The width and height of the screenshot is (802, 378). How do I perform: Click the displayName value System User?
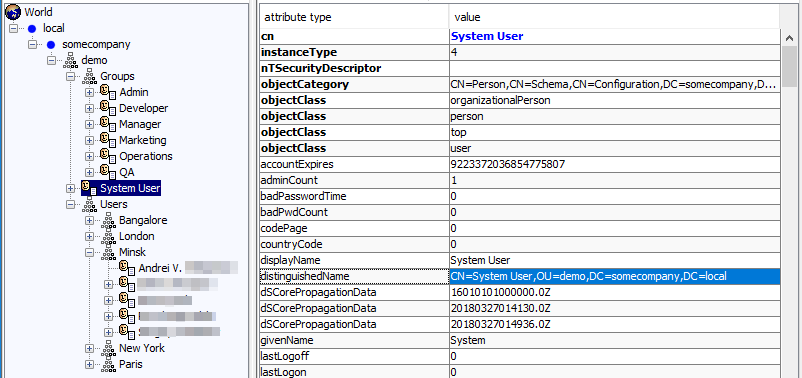(x=480, y=260)
